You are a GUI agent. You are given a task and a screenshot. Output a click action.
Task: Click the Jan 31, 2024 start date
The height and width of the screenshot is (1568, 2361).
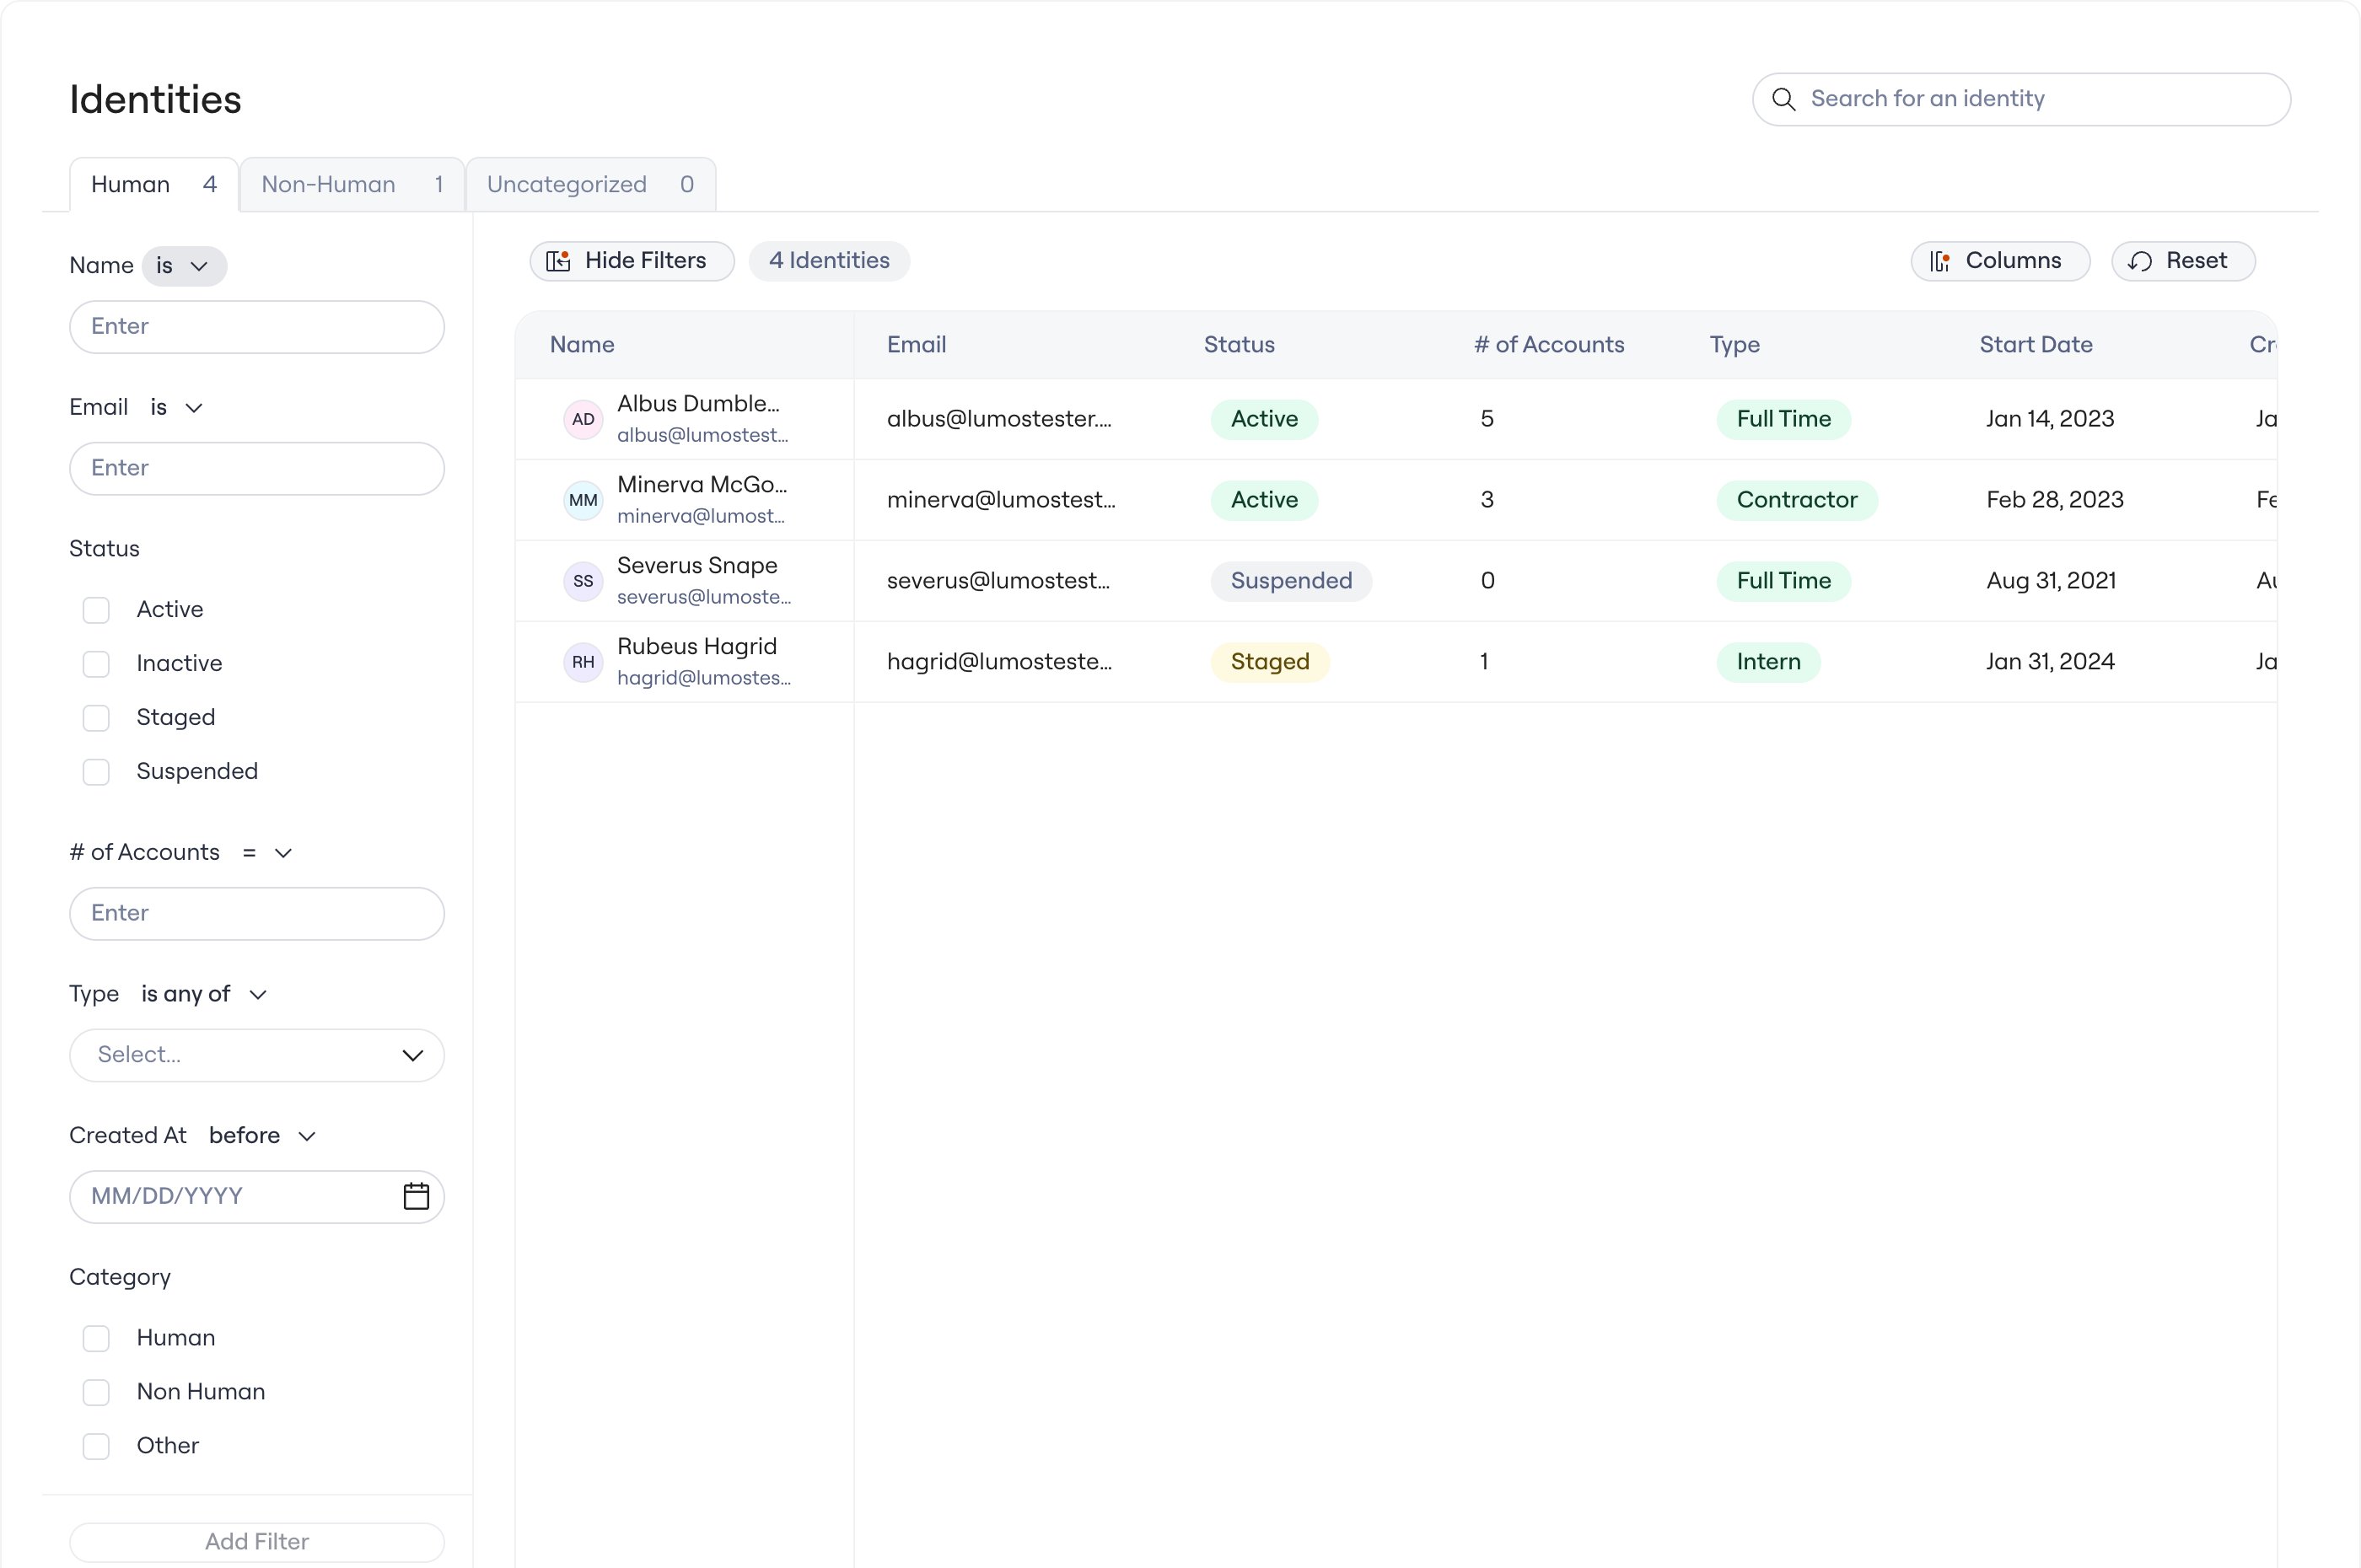[2050, 662]
